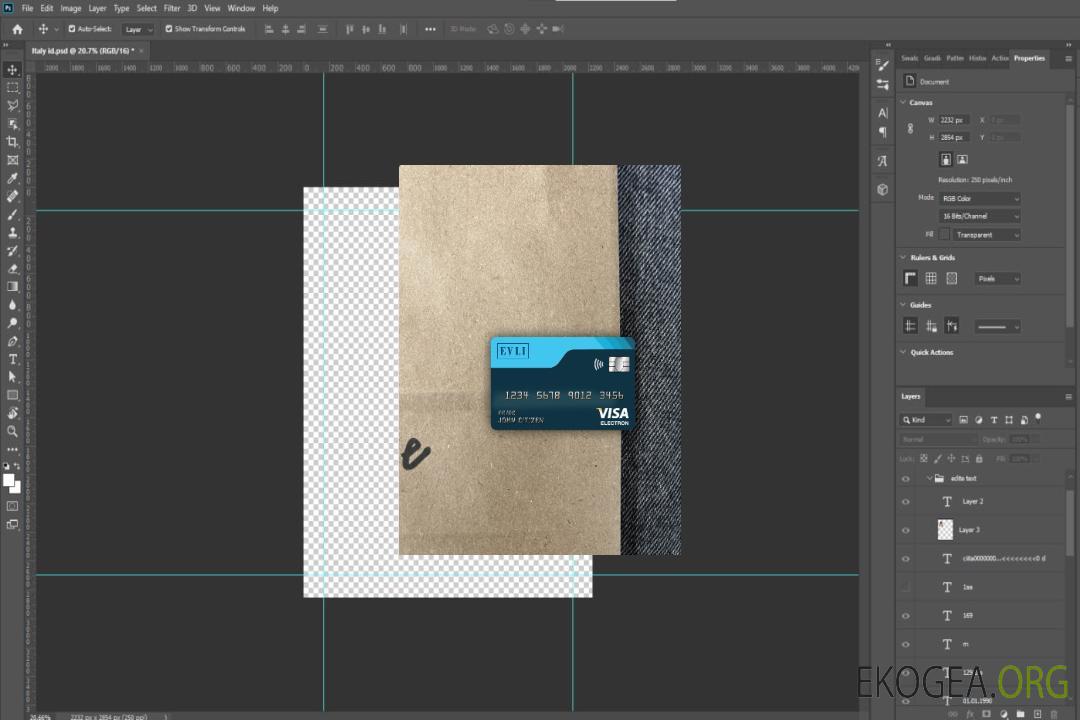The width and height of the screenshot is (1080, 720).
Task: Open the Window menu
Action: pyautogui.click(x=241, y=8)
